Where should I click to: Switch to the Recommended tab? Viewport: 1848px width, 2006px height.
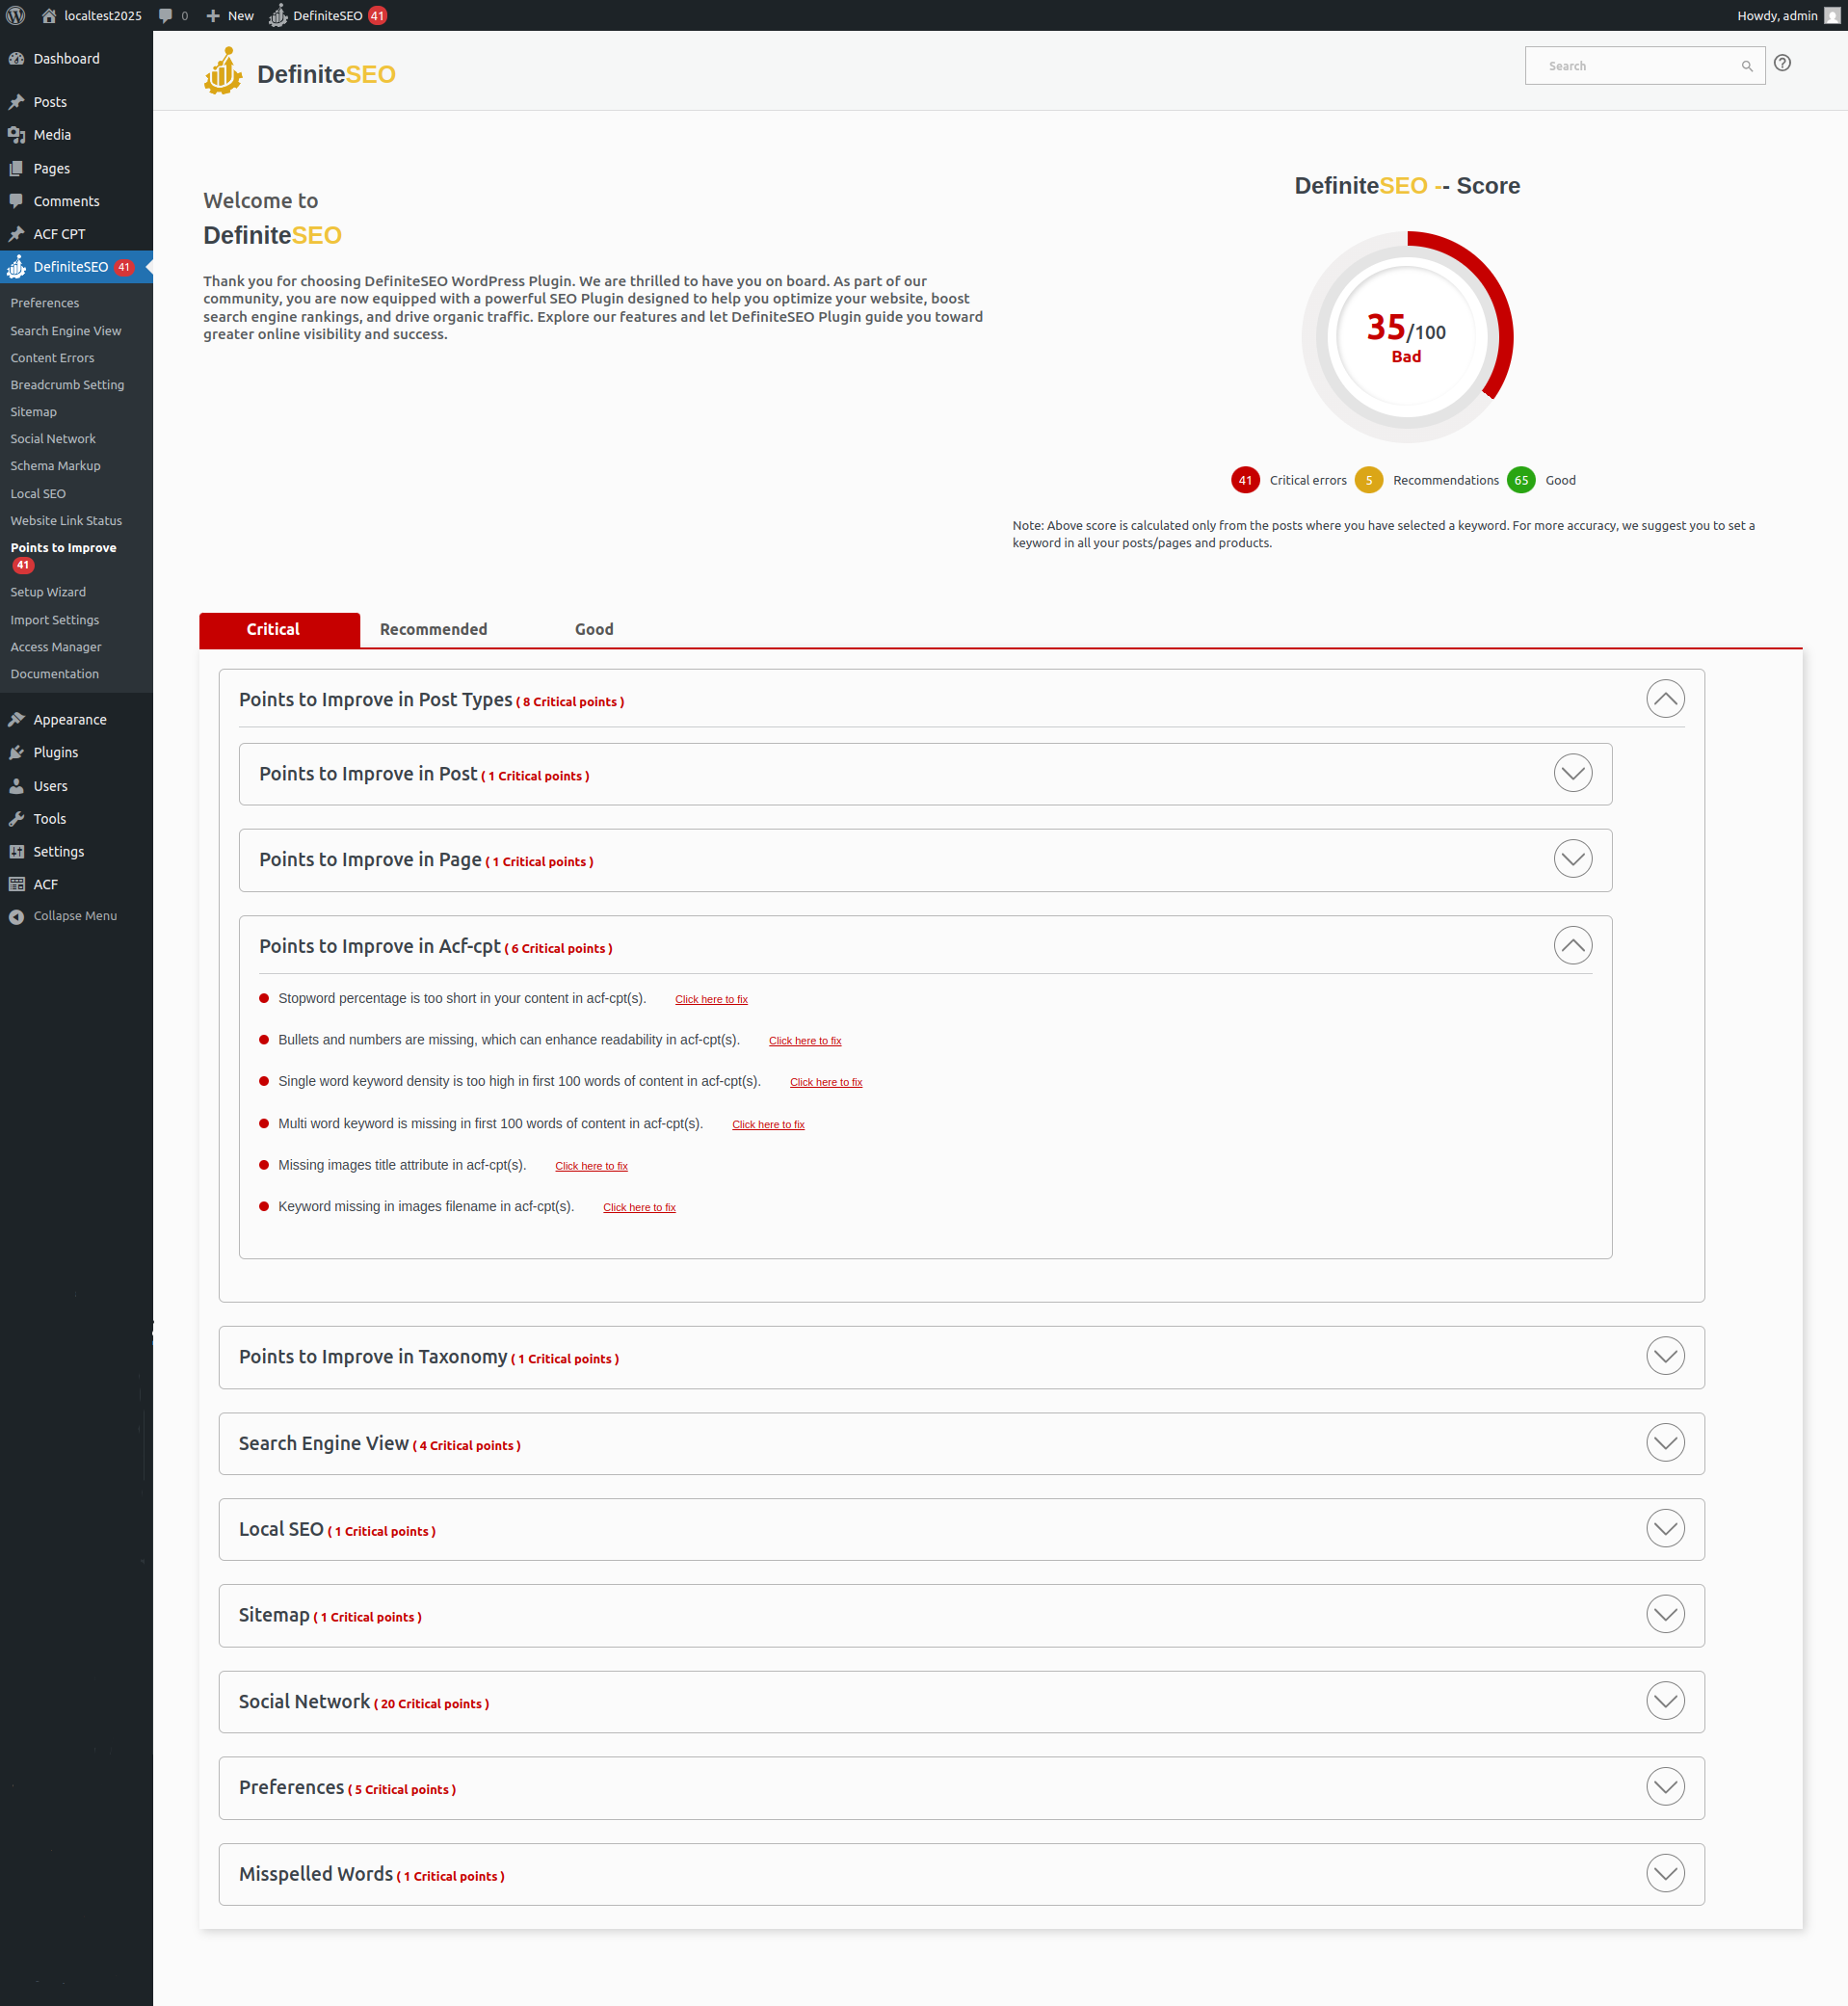(433, 629)
